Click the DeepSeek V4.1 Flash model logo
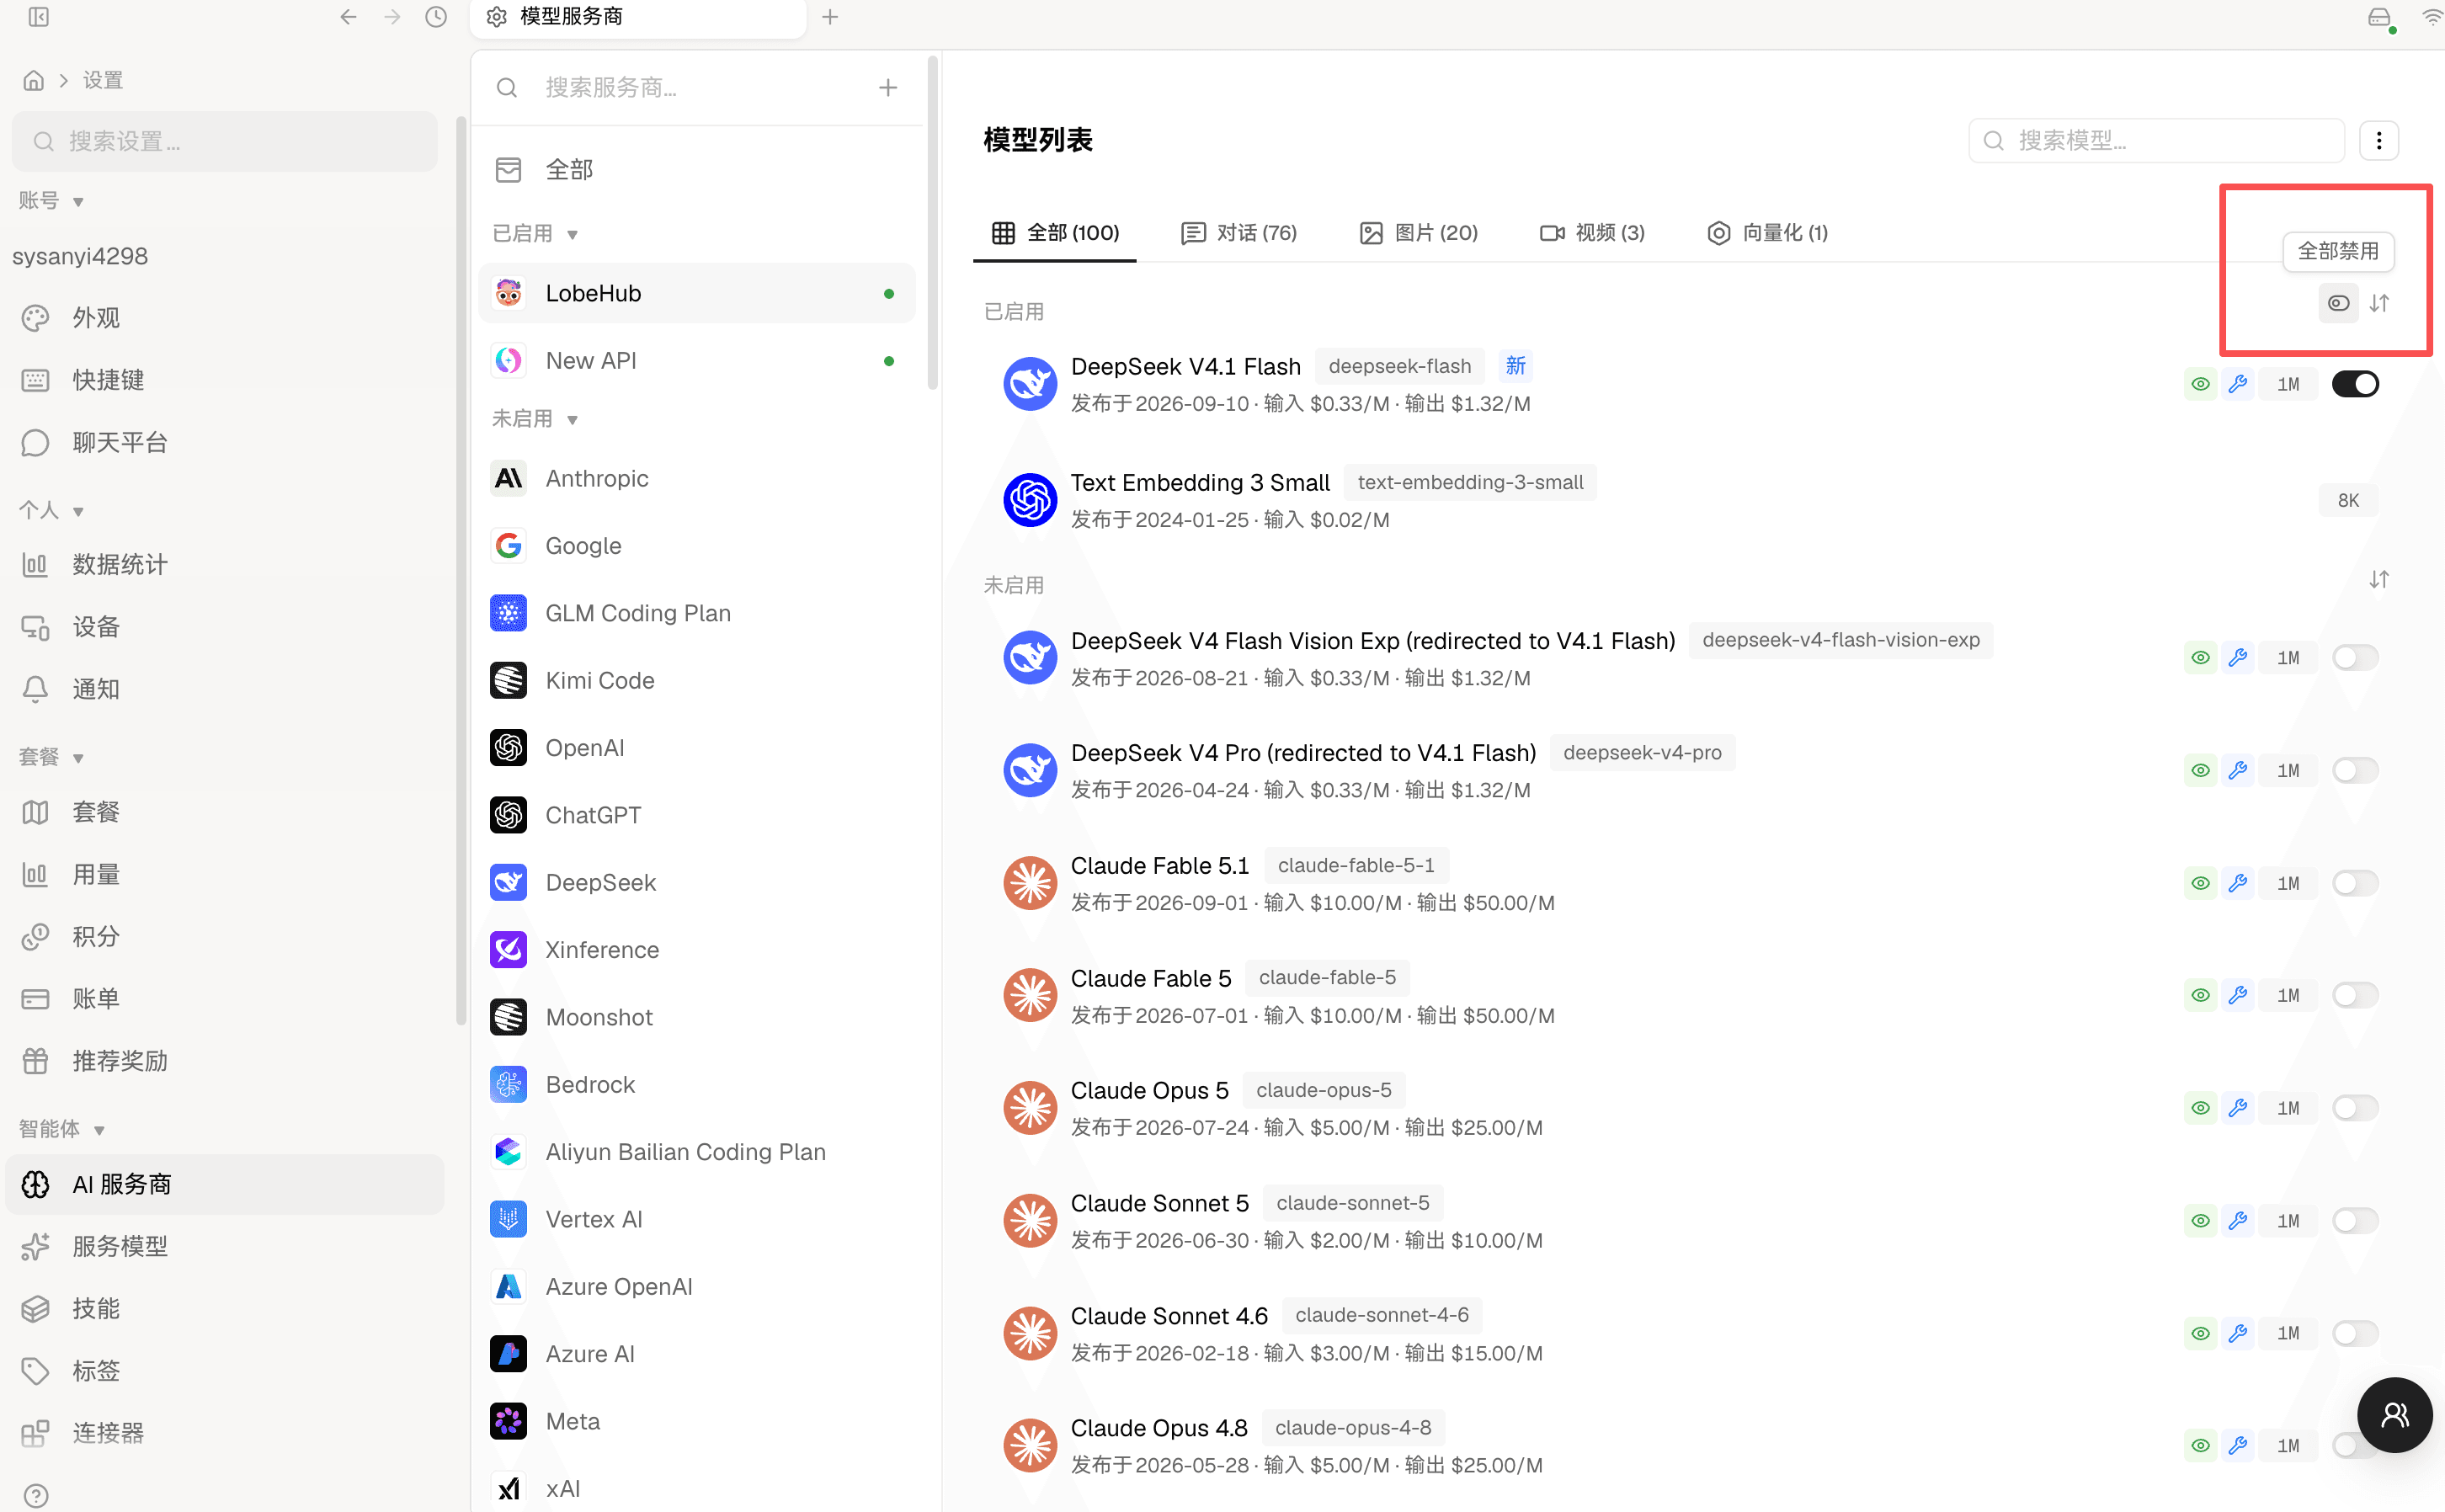The width and height of the screenshot is (2445, 1512). (x=1030, y=384)
